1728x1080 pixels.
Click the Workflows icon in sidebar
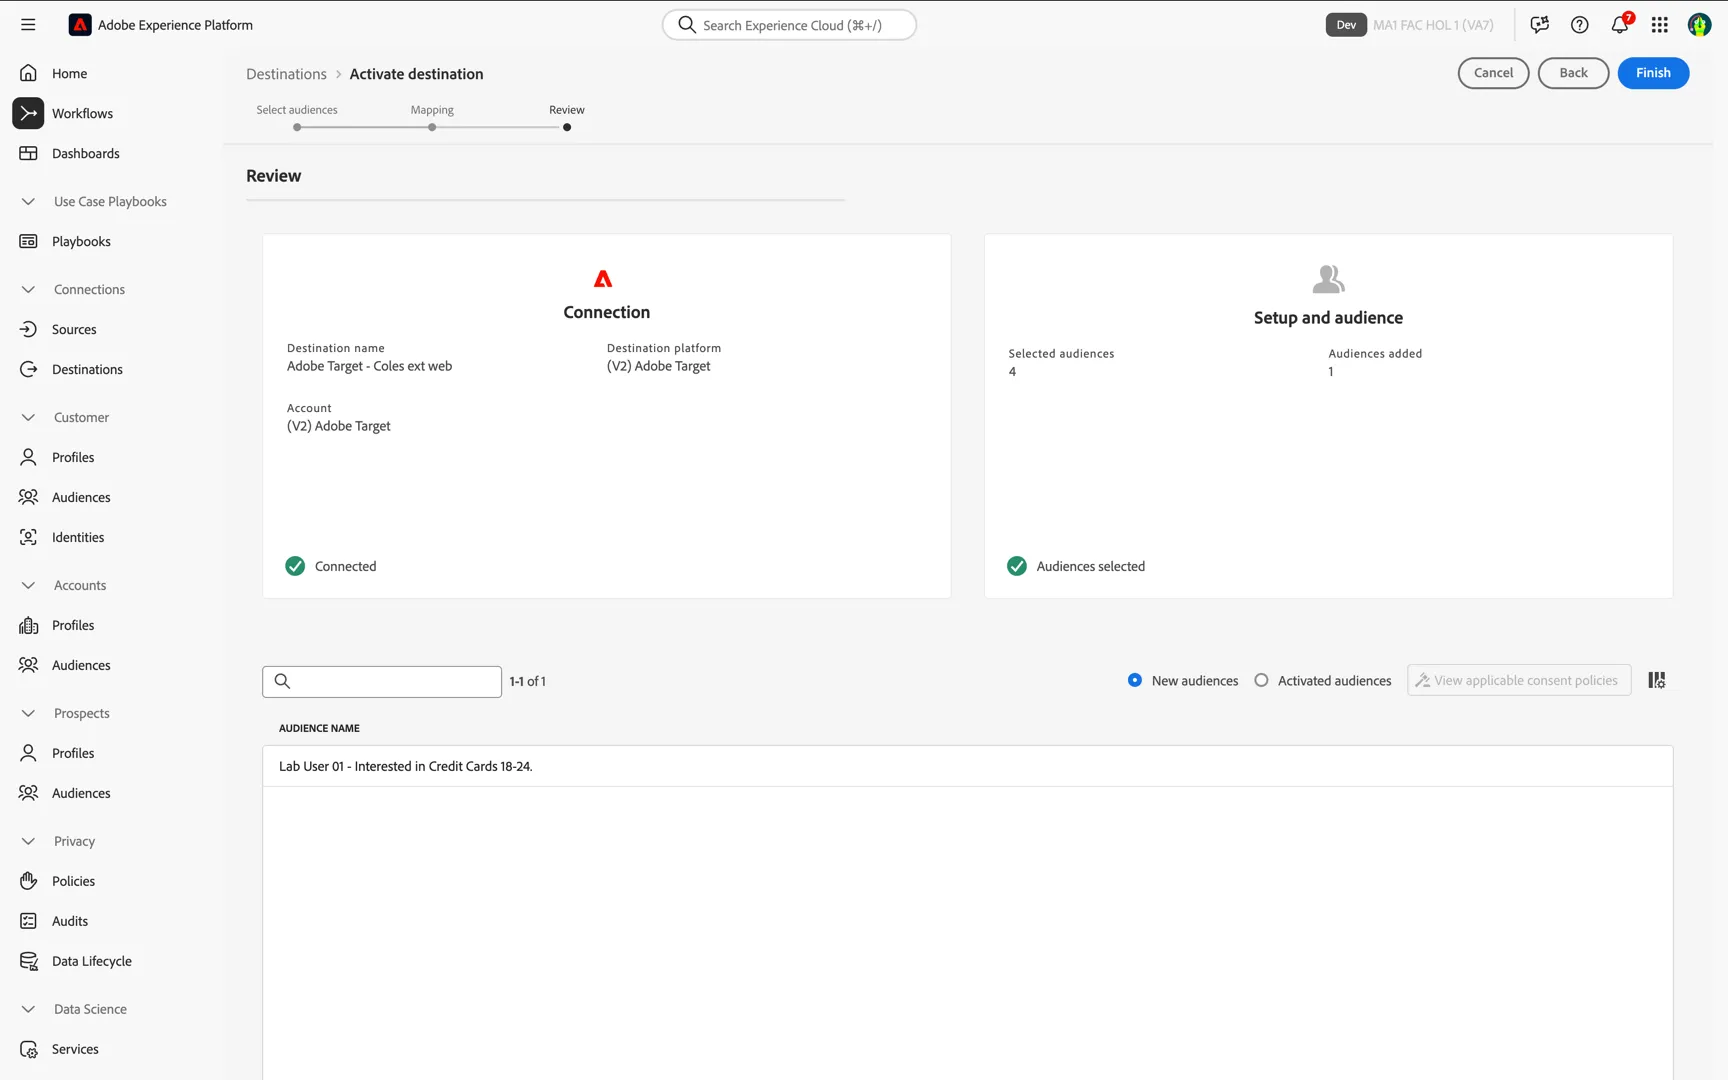point(29,113)
